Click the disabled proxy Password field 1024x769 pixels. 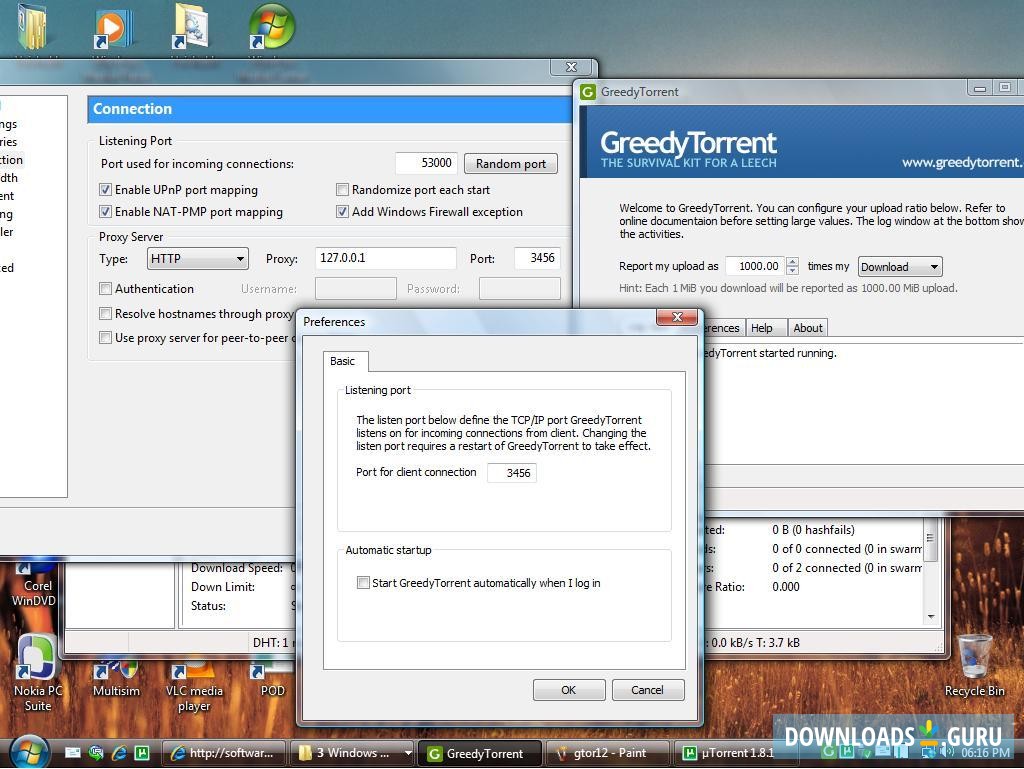[x=520, y=289]
